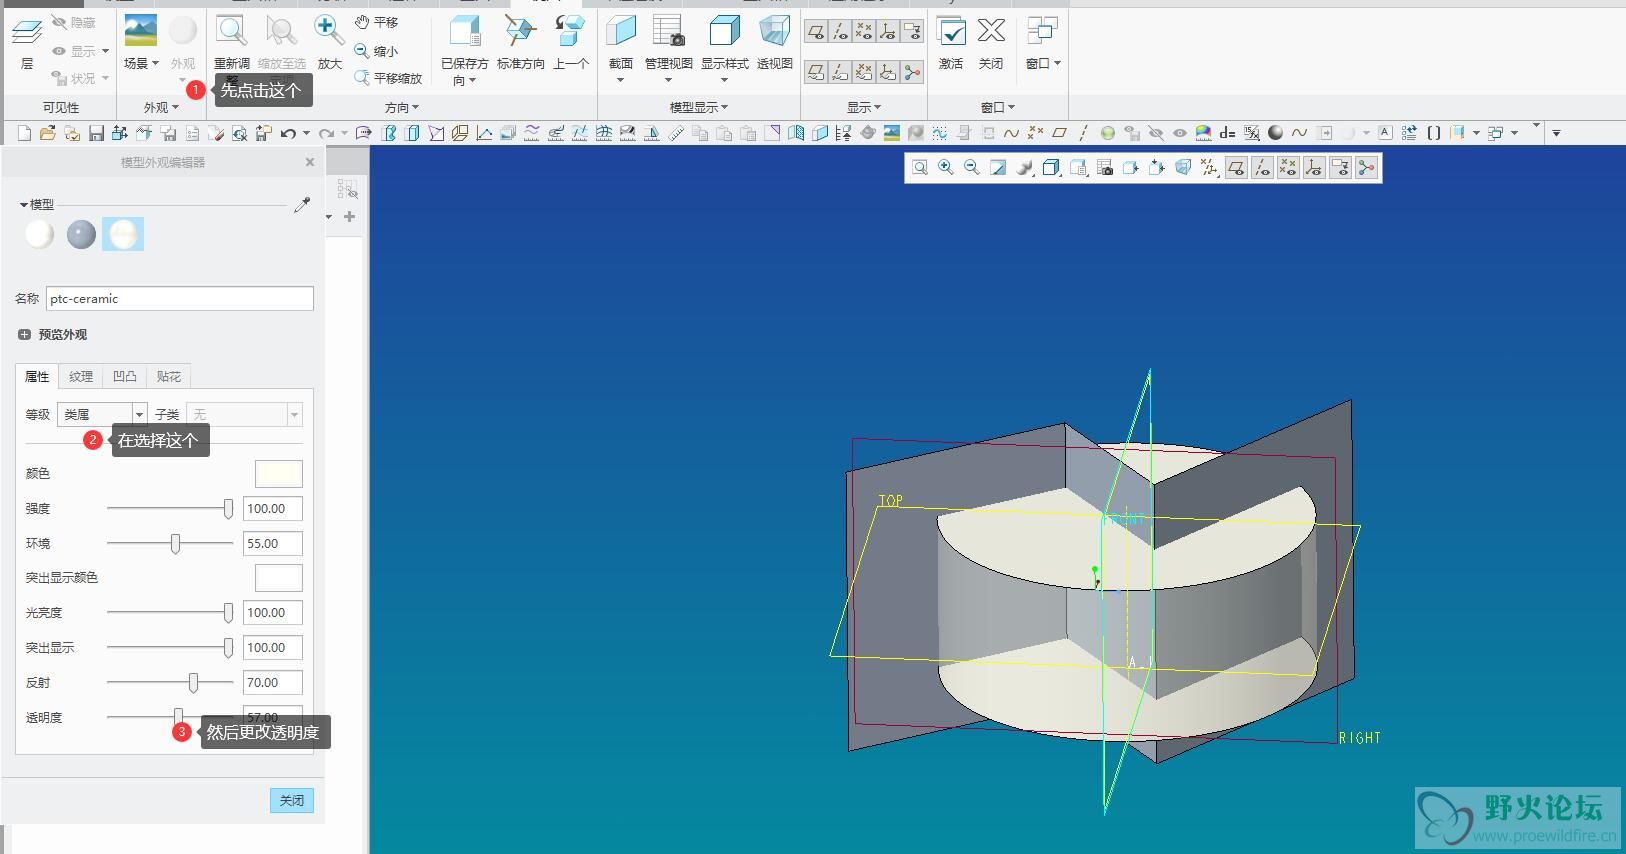Viewport: 1626px width, 854px height.
Task: Click the undo arrow icon
Action: pos(288,133)
